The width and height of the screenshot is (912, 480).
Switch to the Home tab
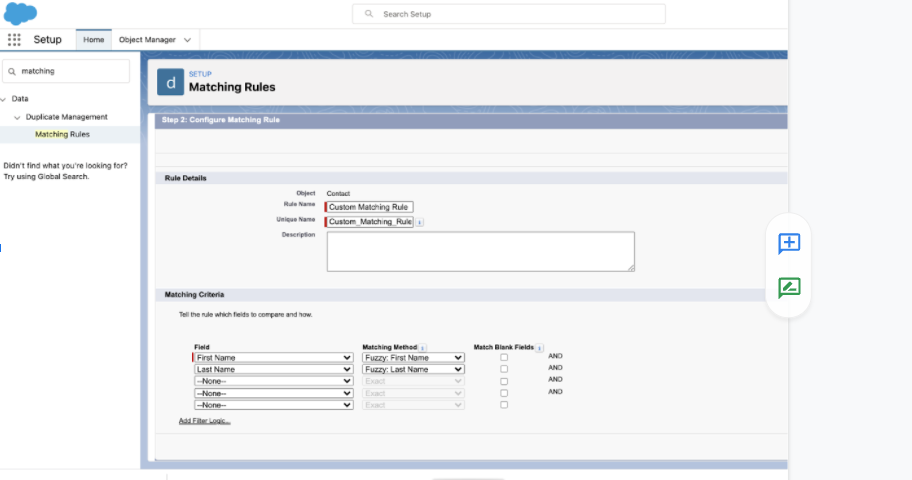[x=94, y=40]
